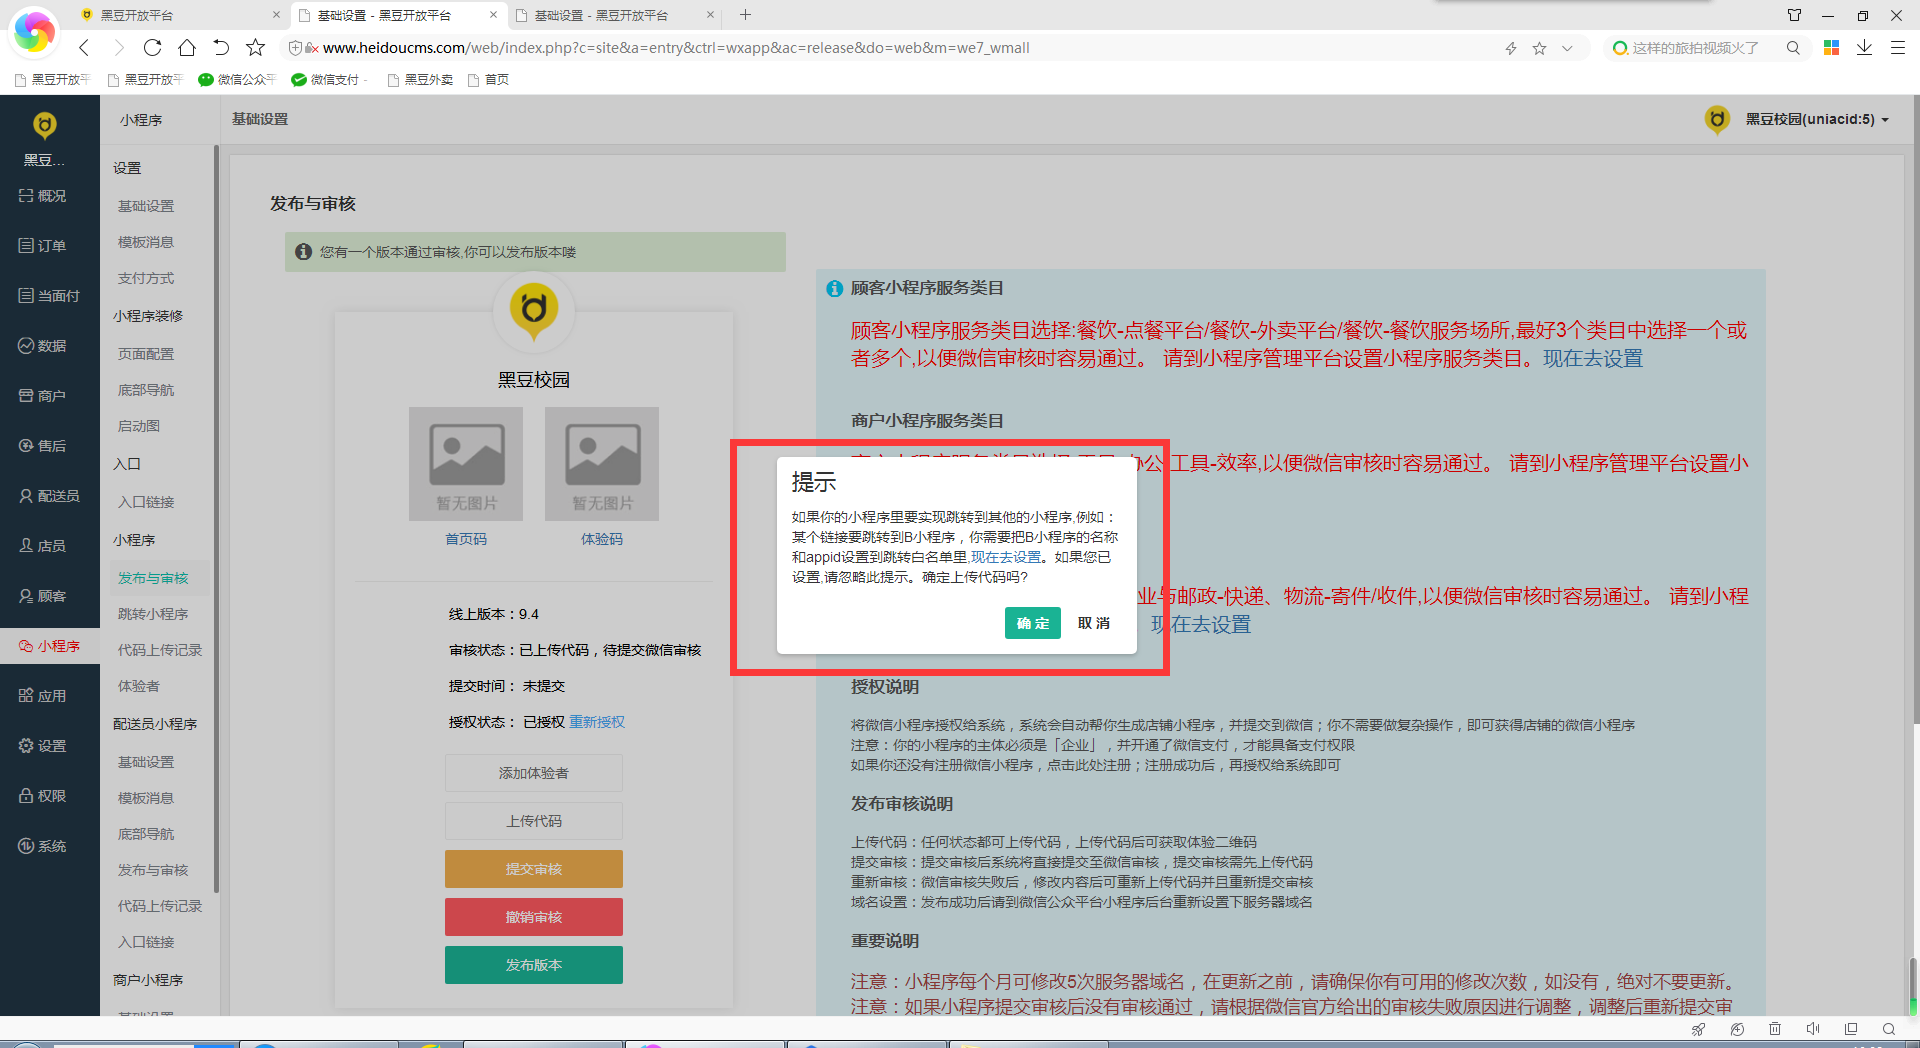Open 跳转小程序 in the submenu
This screenshot has width=1920, height=1048.
coord(153,614)
